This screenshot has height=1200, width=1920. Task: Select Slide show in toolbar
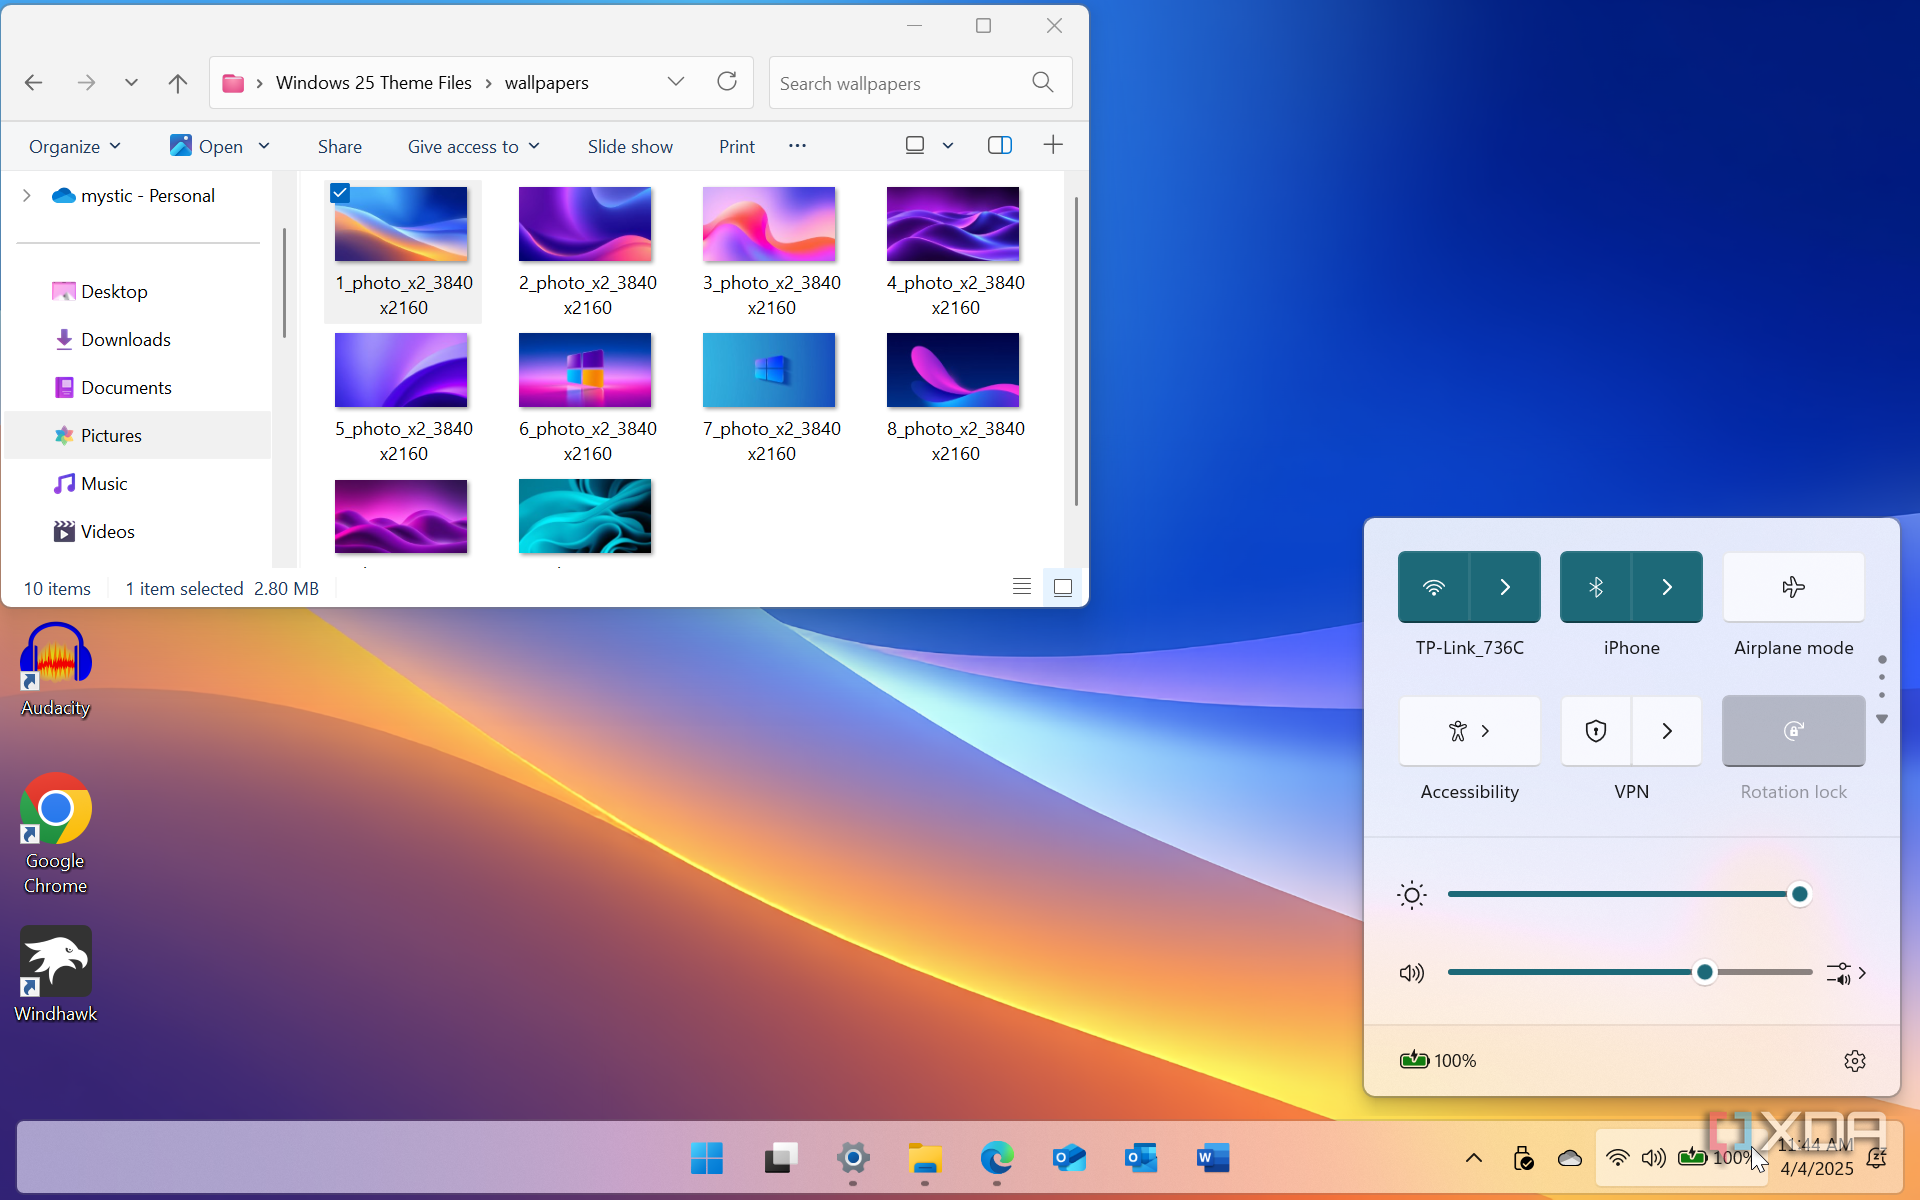[x=630, y=147]
